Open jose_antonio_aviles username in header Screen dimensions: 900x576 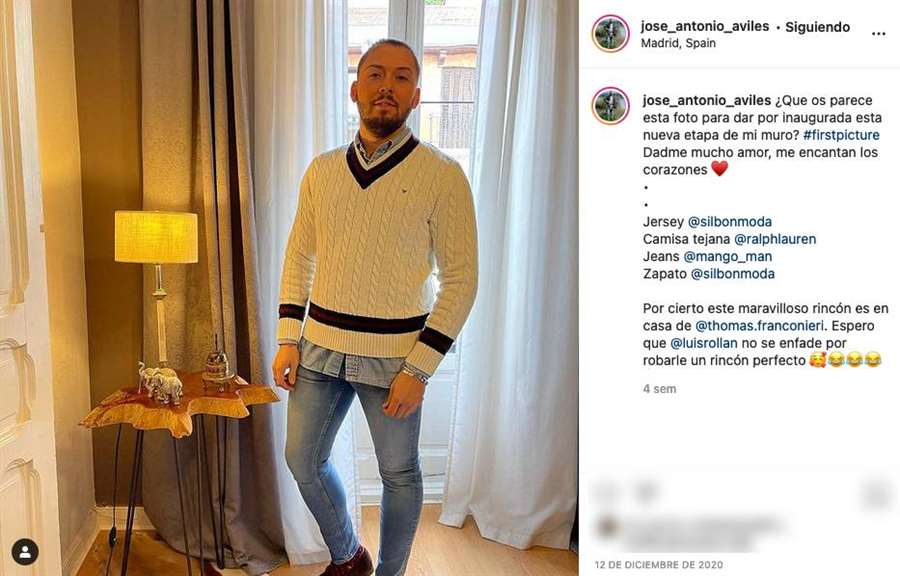coord(705,26)
